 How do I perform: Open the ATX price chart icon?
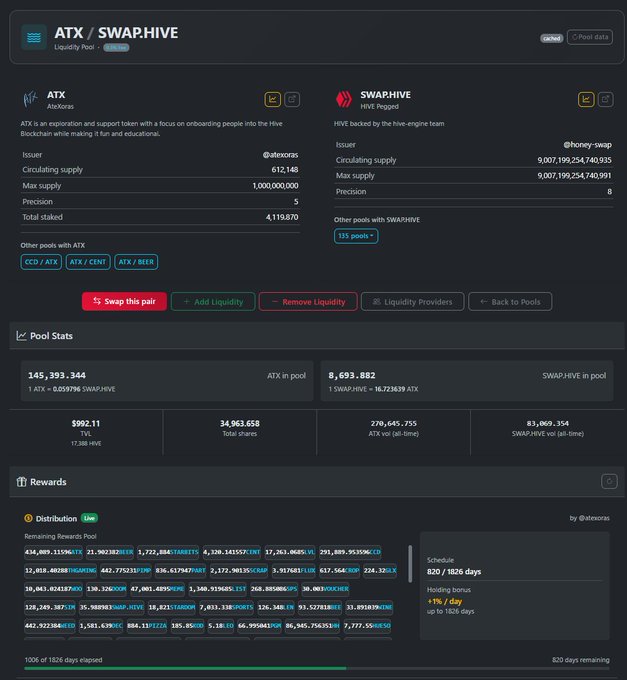273,99
